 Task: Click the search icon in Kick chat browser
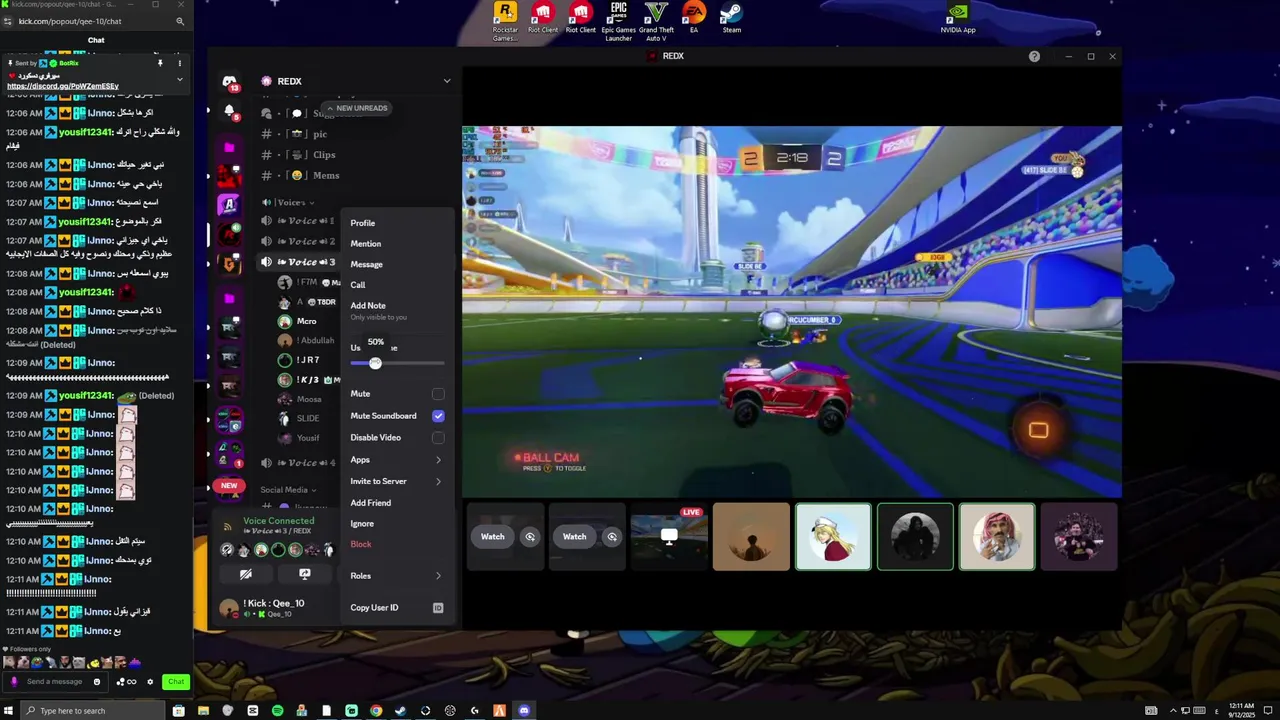point(180,21)
